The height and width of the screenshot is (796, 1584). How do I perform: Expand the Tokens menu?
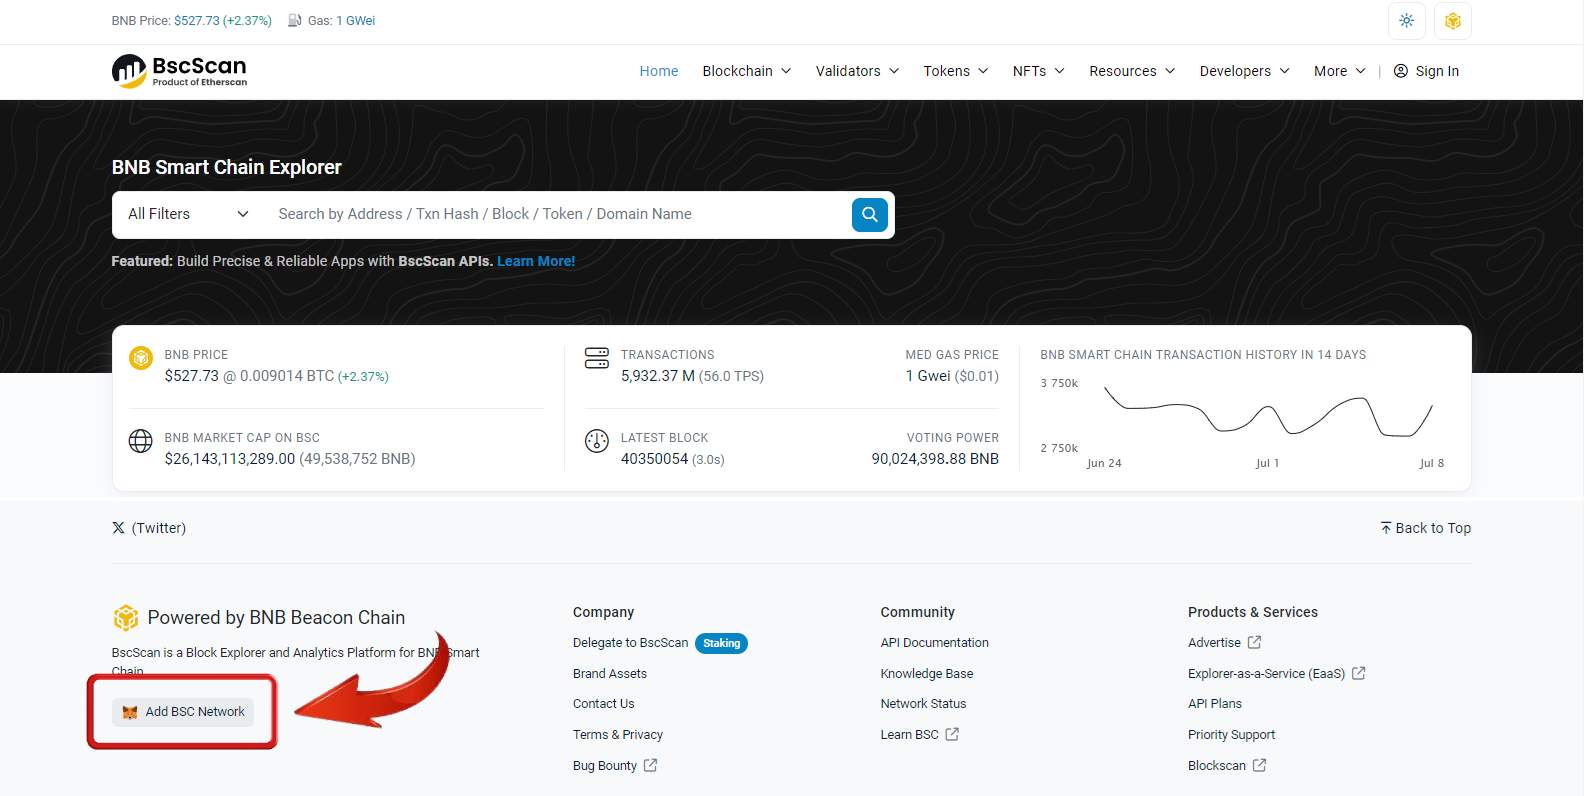click(956, 71)
